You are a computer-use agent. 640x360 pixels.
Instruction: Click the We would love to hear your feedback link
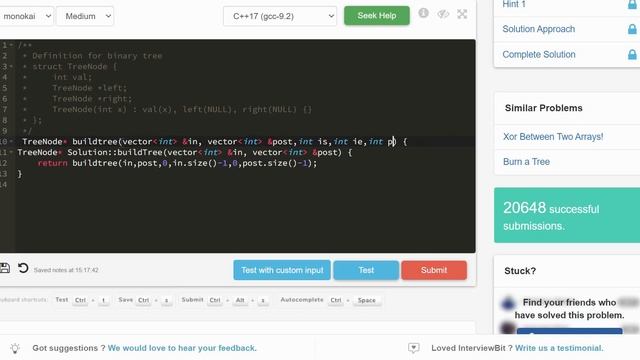coord(182,348)
